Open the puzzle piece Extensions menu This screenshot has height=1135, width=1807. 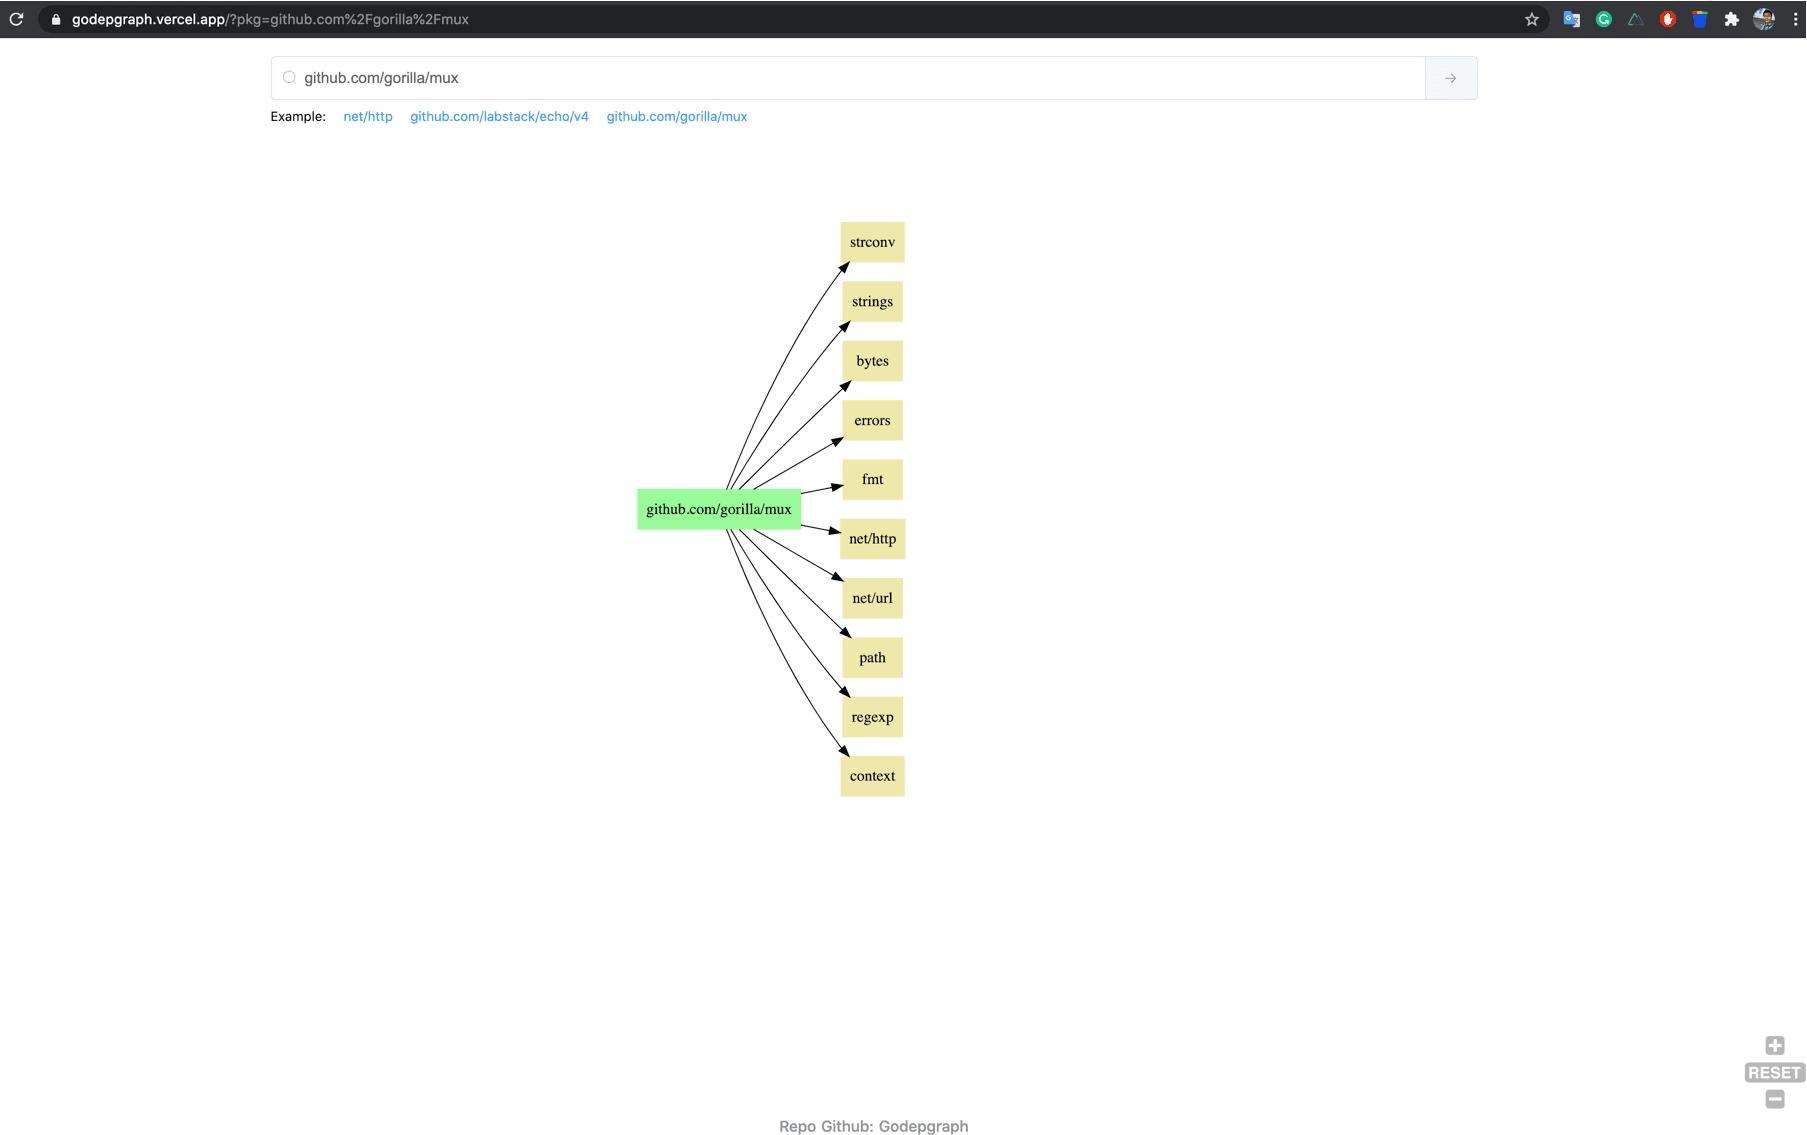click(x=1731, y=19)
